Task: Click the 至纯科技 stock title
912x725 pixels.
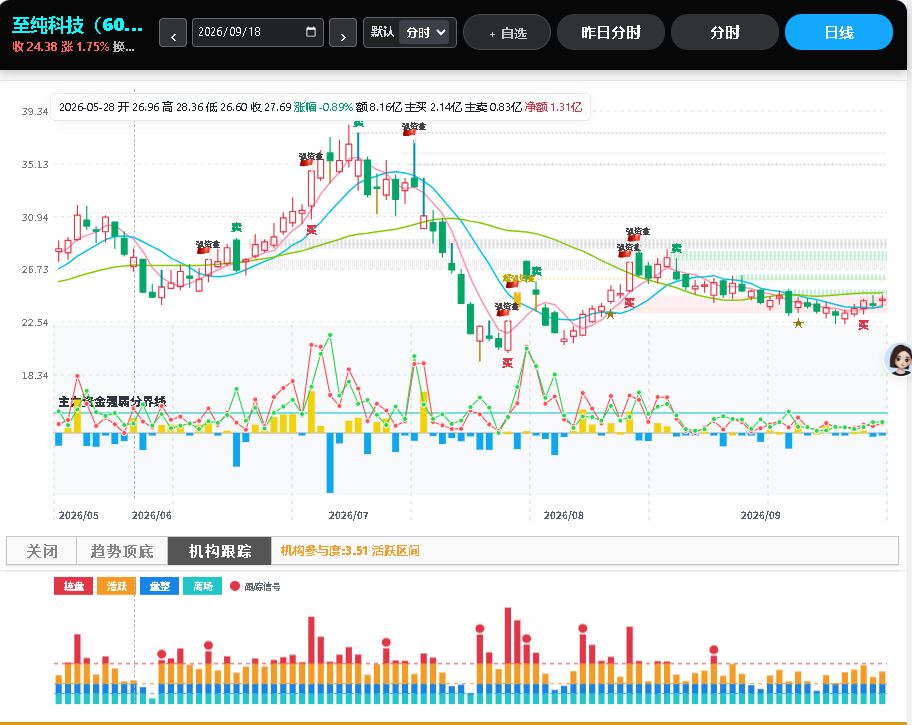Action: [77, 25]
